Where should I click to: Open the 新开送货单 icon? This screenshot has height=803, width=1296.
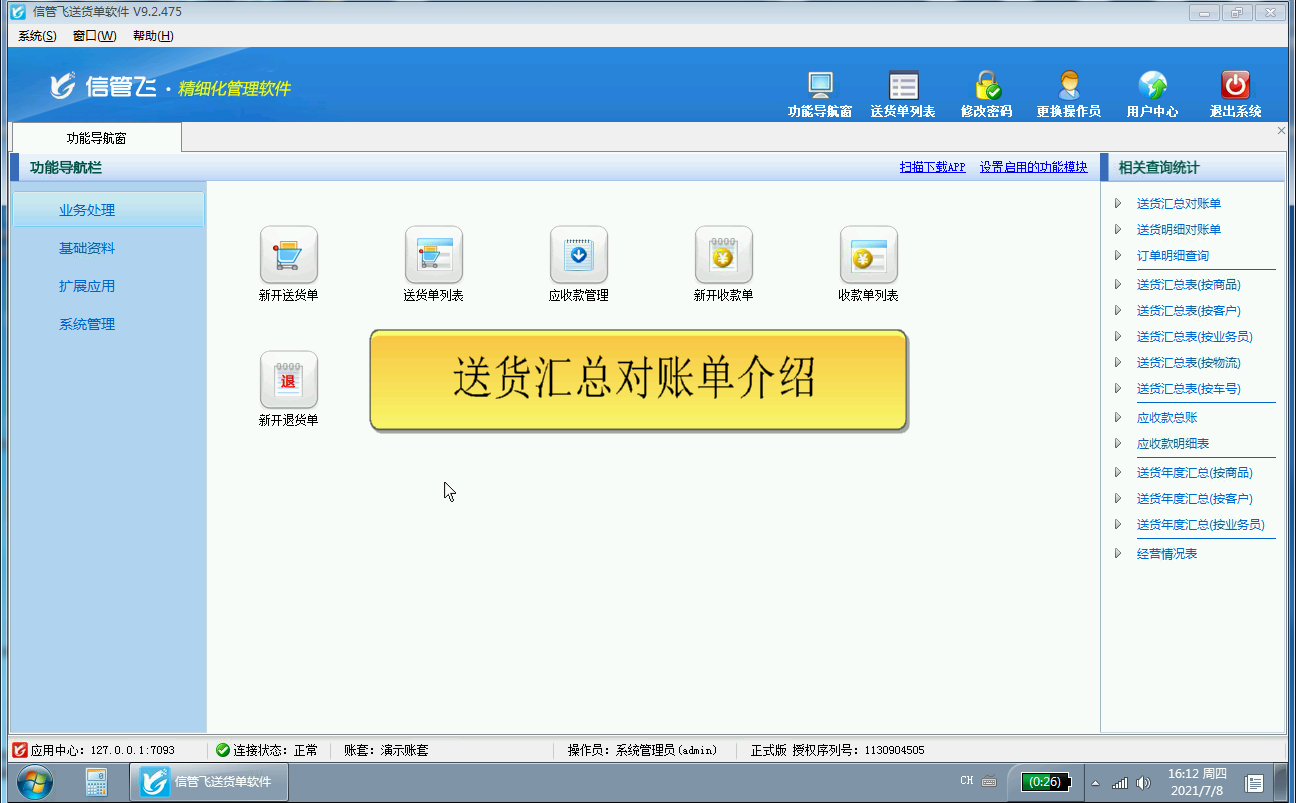tap(288, 255)
